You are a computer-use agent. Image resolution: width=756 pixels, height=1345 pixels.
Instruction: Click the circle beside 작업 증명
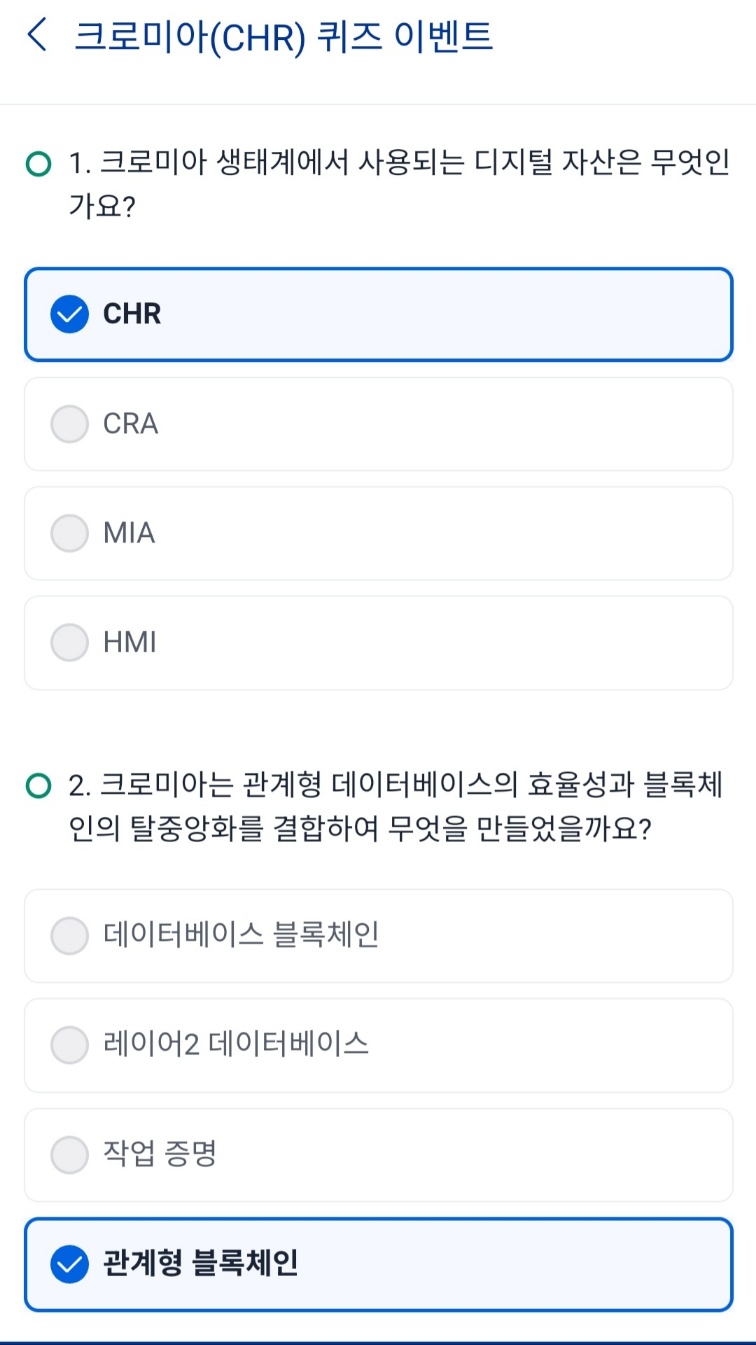click(69, 1155)
